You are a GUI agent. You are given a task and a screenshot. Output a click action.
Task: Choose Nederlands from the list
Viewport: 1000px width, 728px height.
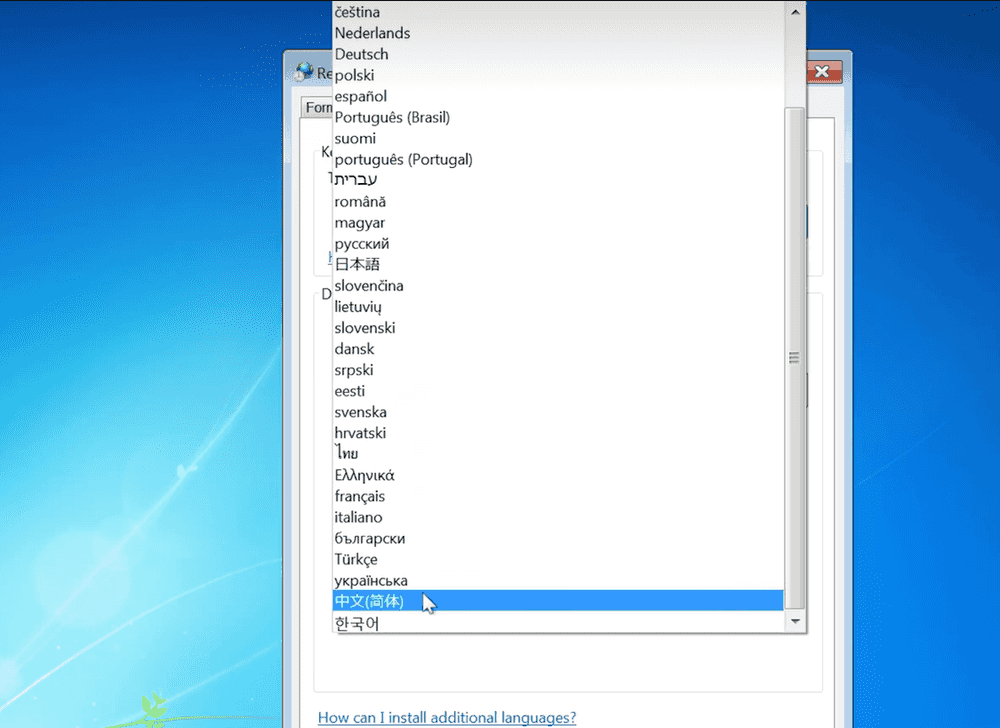[x=372, y=33]
